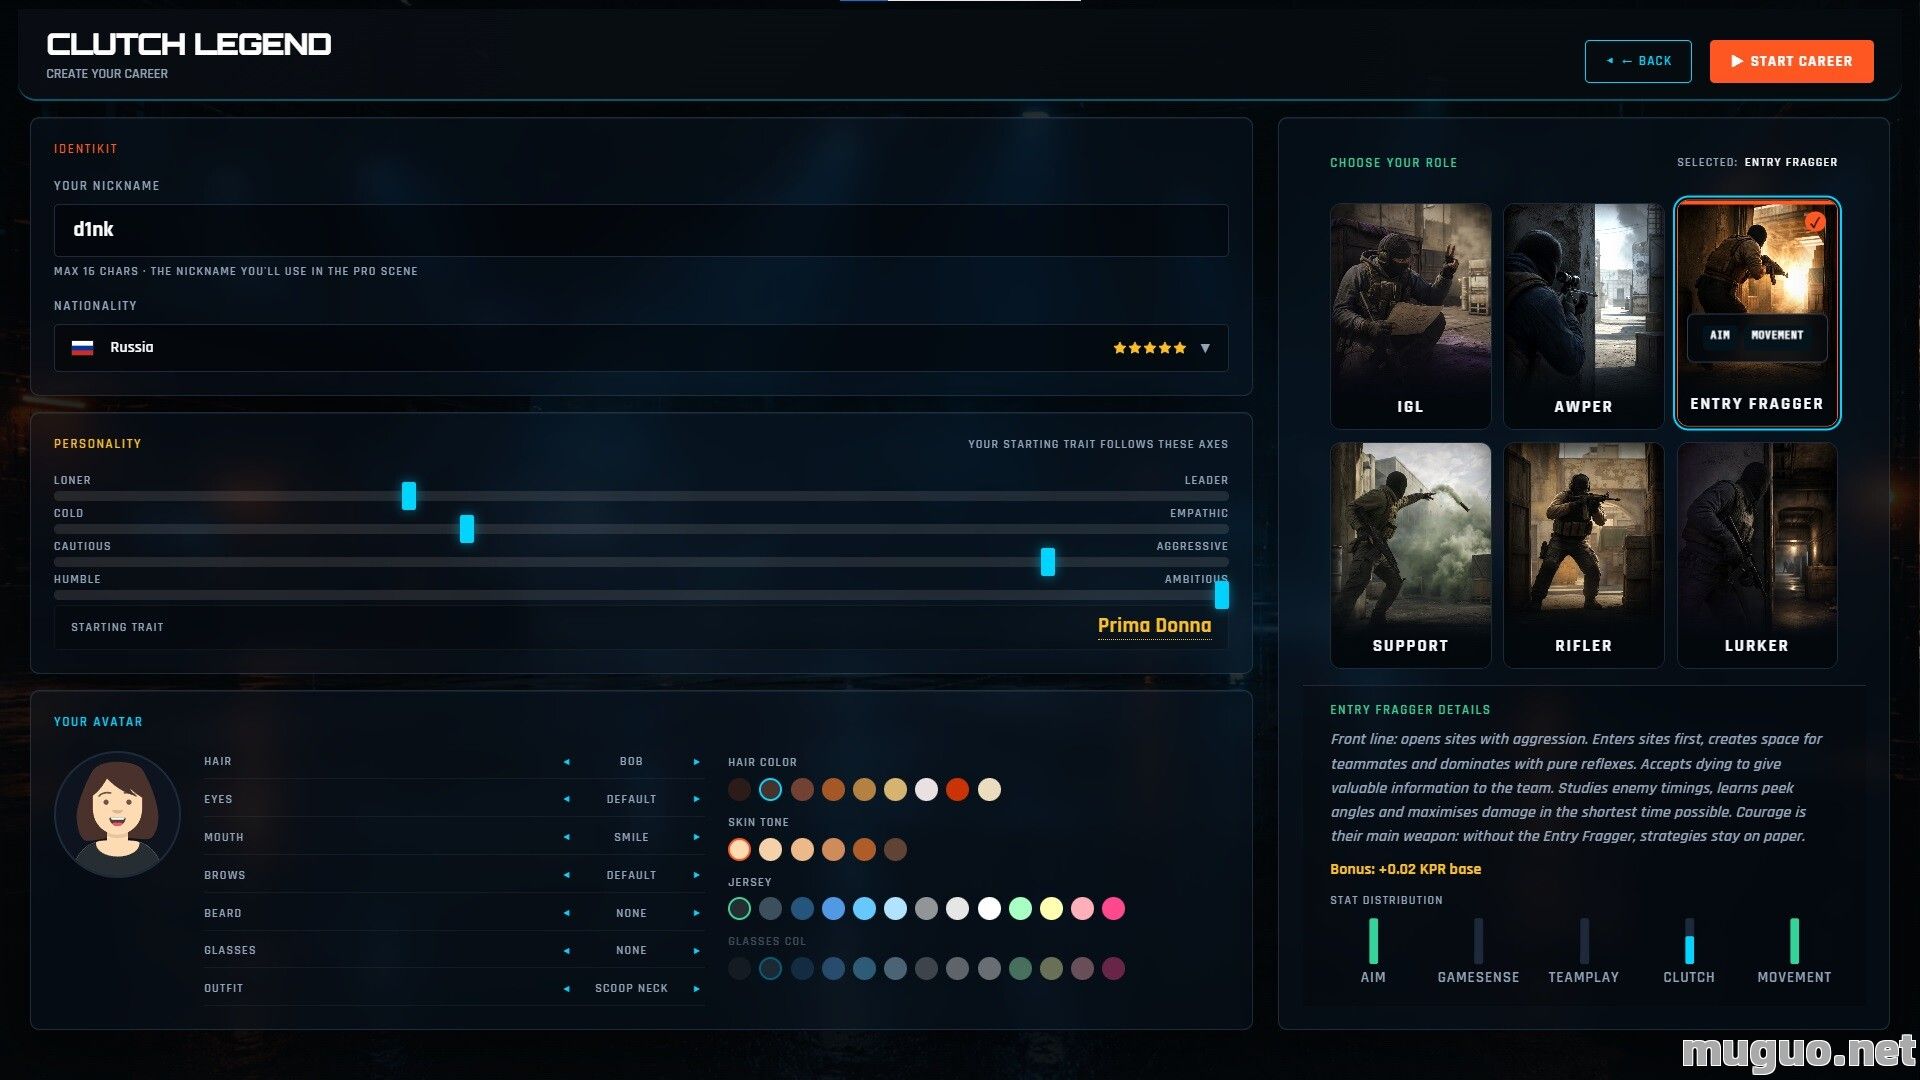
Task: Click previous arrow for Outfit option
Action: pyautogui.click(x=567, y=989)
